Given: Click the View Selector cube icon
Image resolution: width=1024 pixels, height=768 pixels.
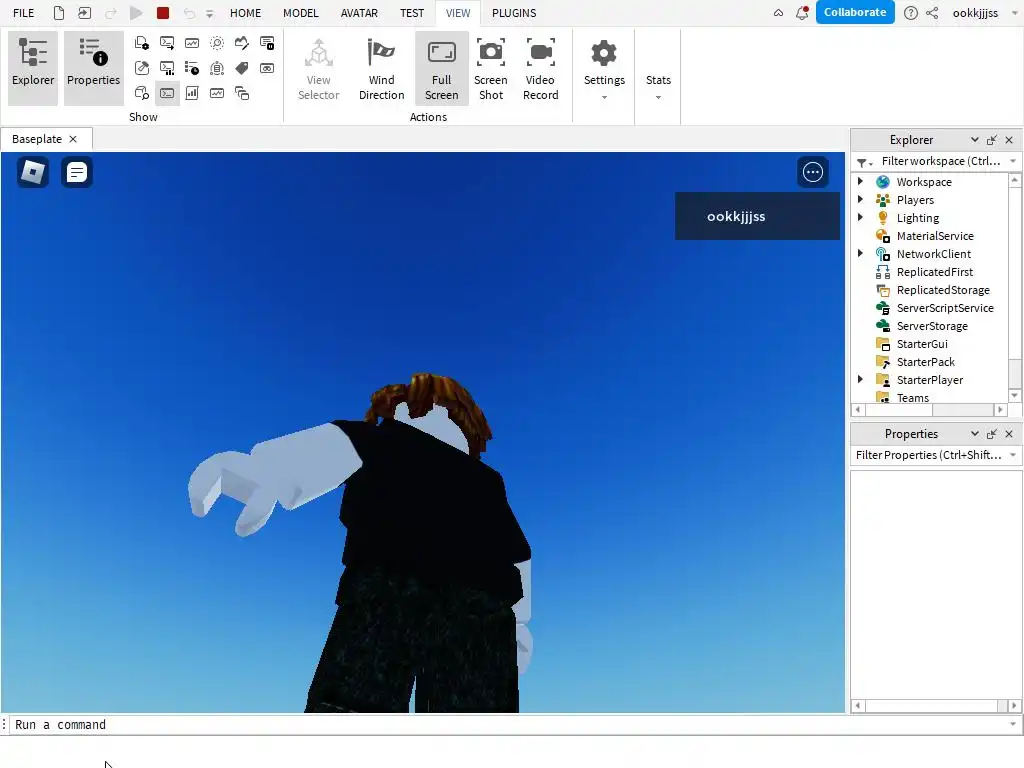Looking at the screenshot, I should click(319, 53).
